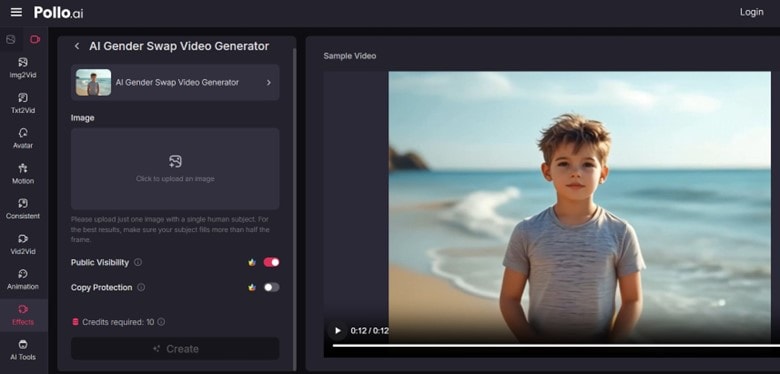Image resolution: width=780 pixels, height=374 pixels.
Task: Choose Consistent in the sidebar
Action: click(23, 209)
